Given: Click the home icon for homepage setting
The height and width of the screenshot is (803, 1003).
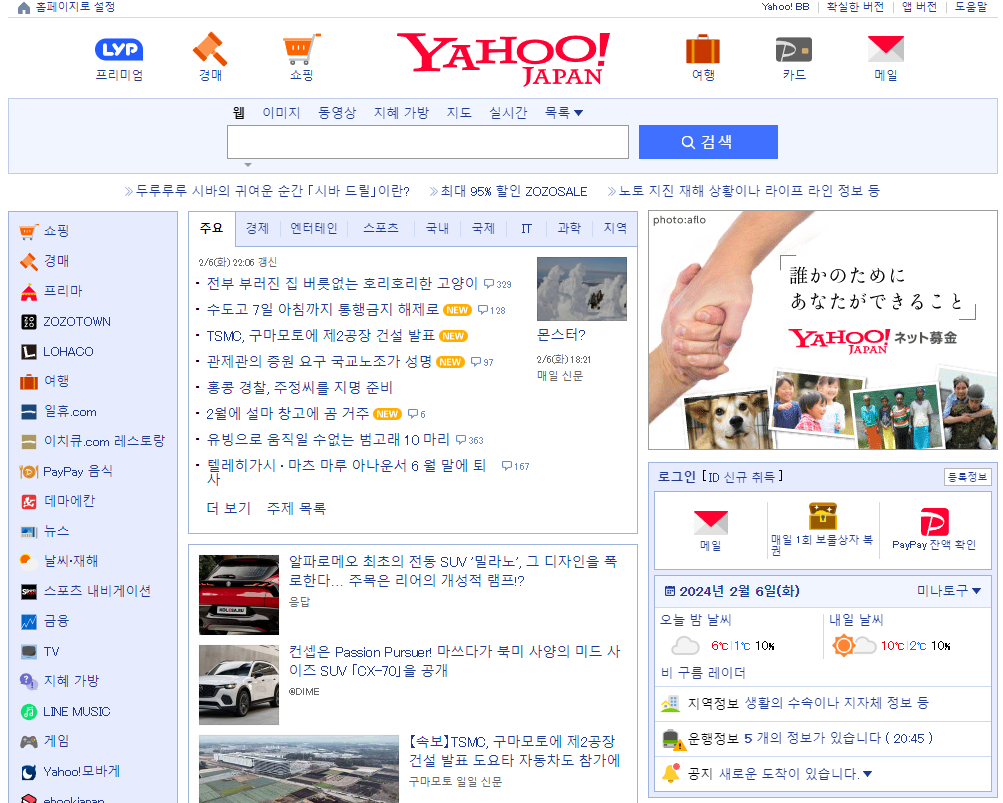Looking at the screenshot, I should click(24, 8).
